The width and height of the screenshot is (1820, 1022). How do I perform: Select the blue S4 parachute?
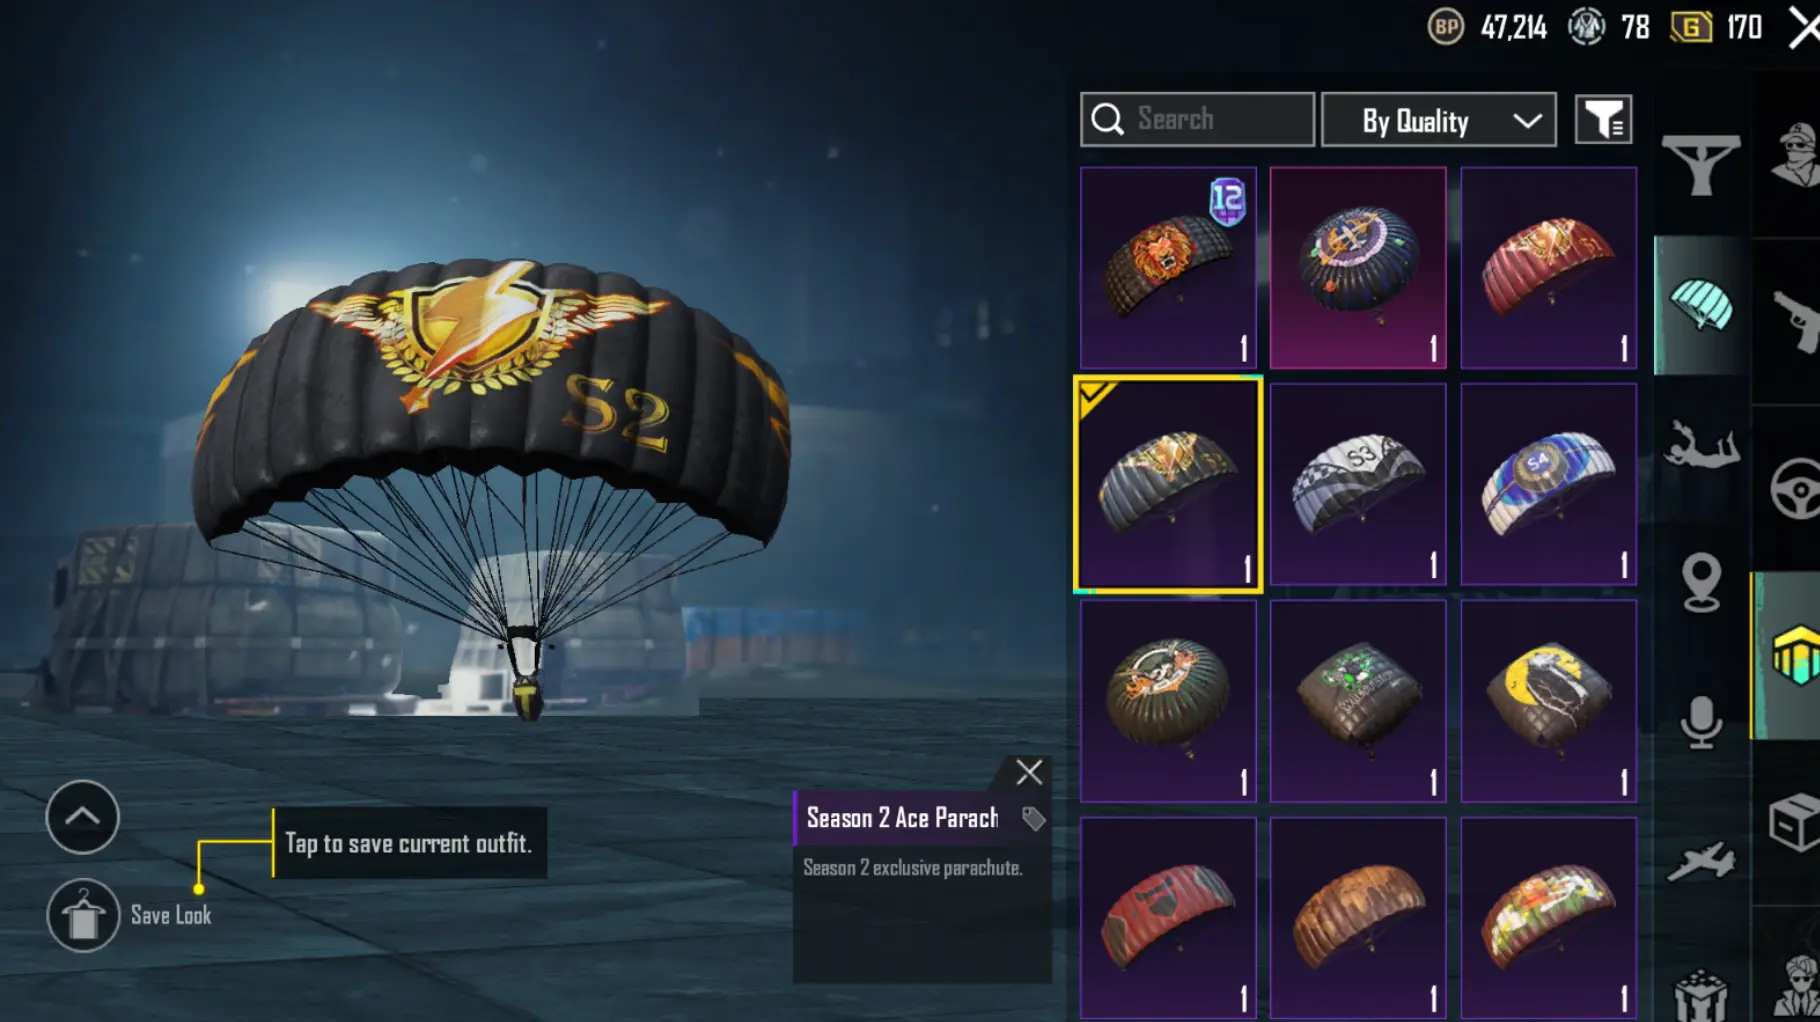(x=1548, y=484)
